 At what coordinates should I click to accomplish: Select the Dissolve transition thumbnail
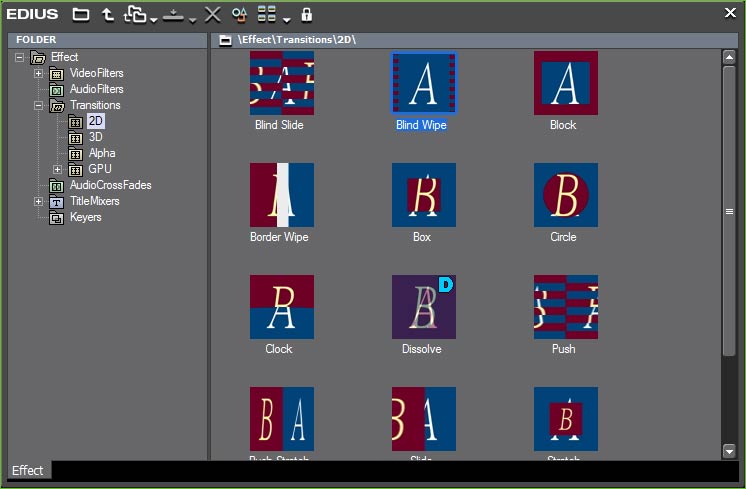tap(423, 307)
